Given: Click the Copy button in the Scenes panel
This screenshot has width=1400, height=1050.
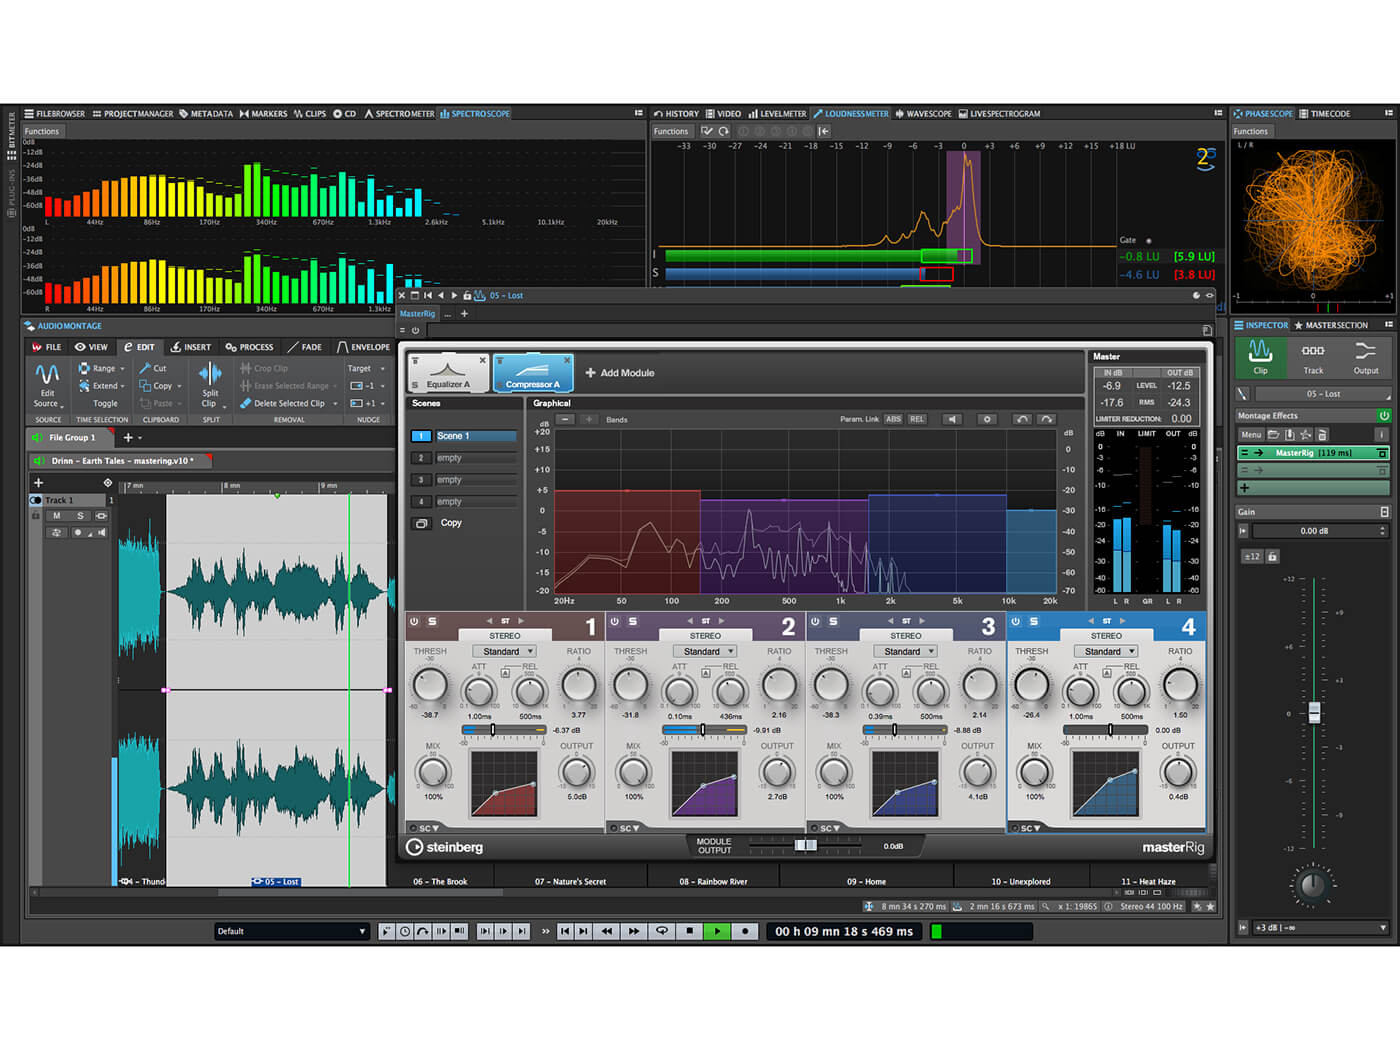Looking at the screenshot, I should pyautogui.click(x=451, y=522).
